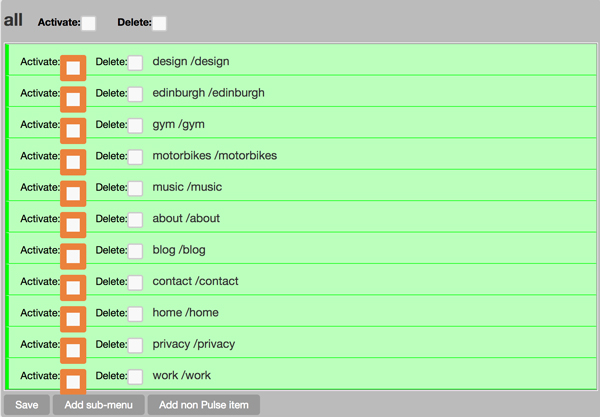The height and width of the screenshot is (417, 600).
Task: Select Delete checkbox on blog row
Action: [135, 251]
